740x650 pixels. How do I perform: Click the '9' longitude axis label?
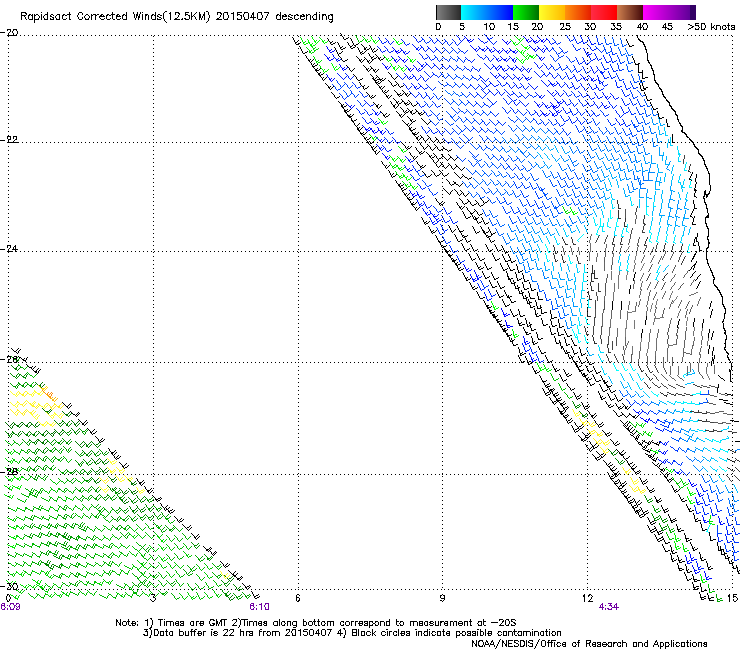(442, 598)
